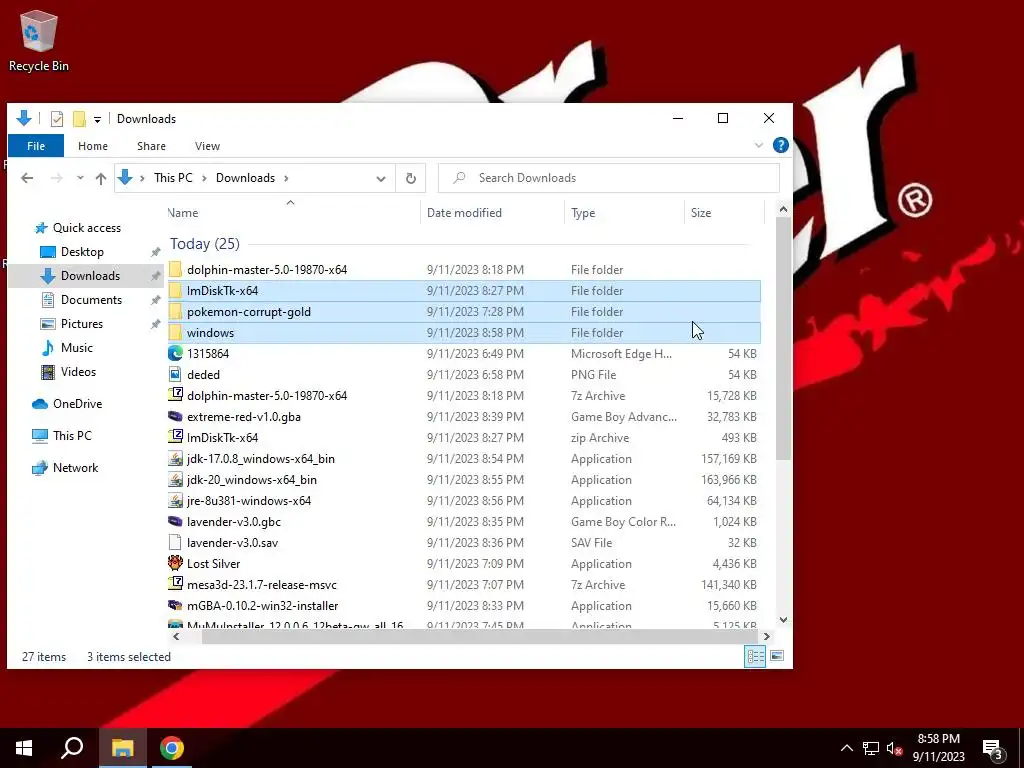This screenshot has height=768, width=1024.
Task: Open the address bar history dropdown
Action: 381,178
